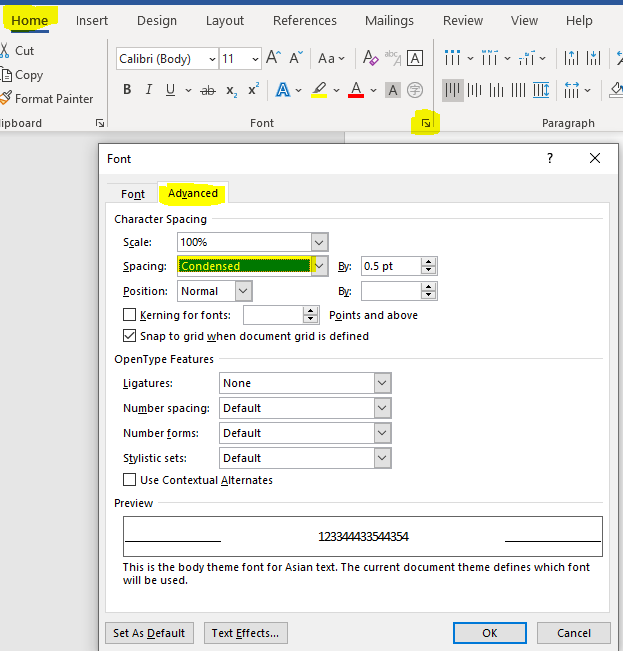
Task: Click the Text Effects blue A icon
Action: 283,90
